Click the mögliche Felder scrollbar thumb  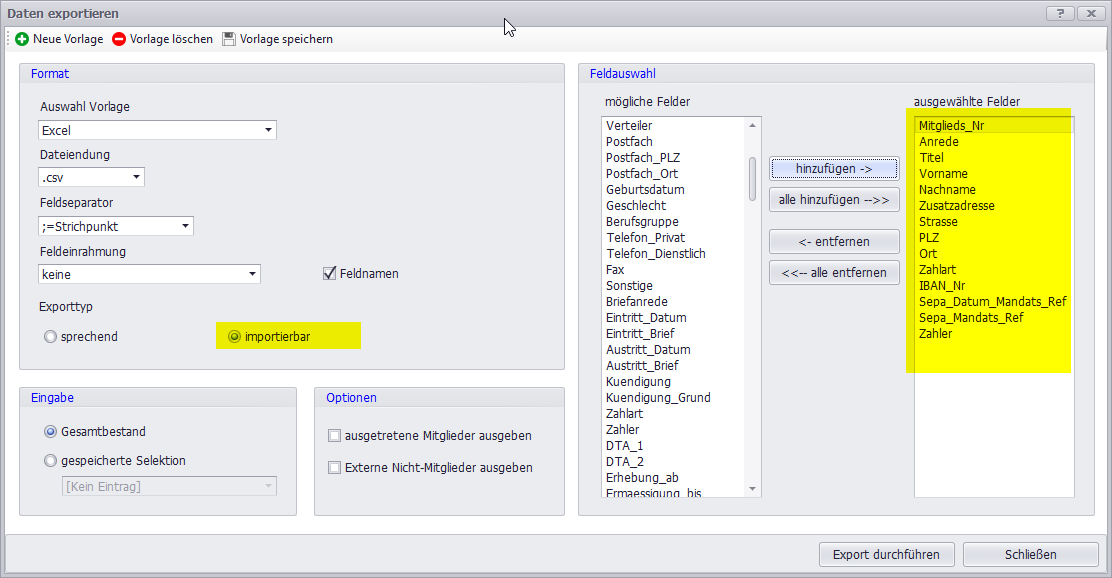pyautogui.click(x=752, y=178)
